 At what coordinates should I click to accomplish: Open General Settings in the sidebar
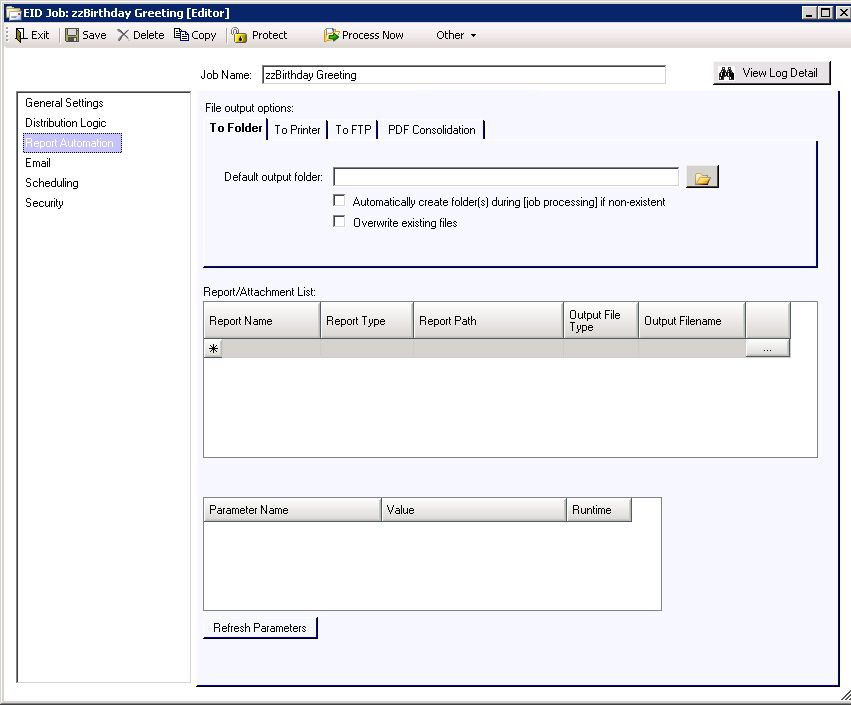(x=64, y=103)
